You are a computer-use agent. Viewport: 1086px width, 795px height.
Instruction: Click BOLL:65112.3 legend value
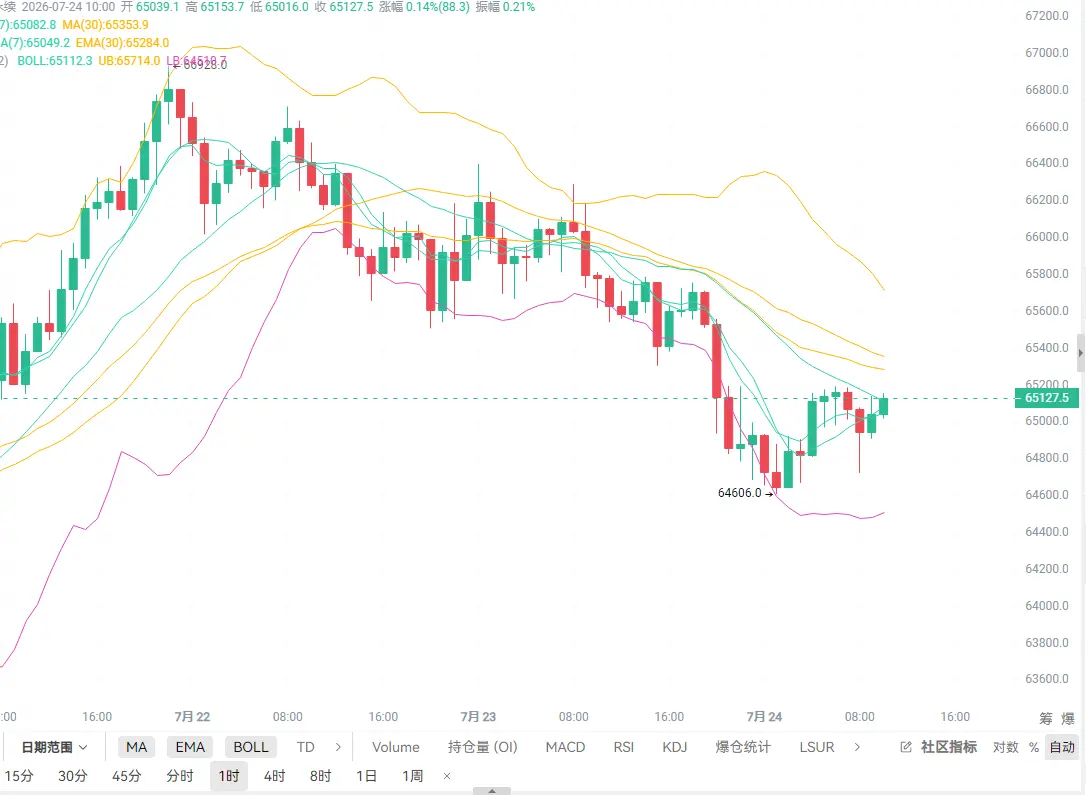click(x=55, y=61)
